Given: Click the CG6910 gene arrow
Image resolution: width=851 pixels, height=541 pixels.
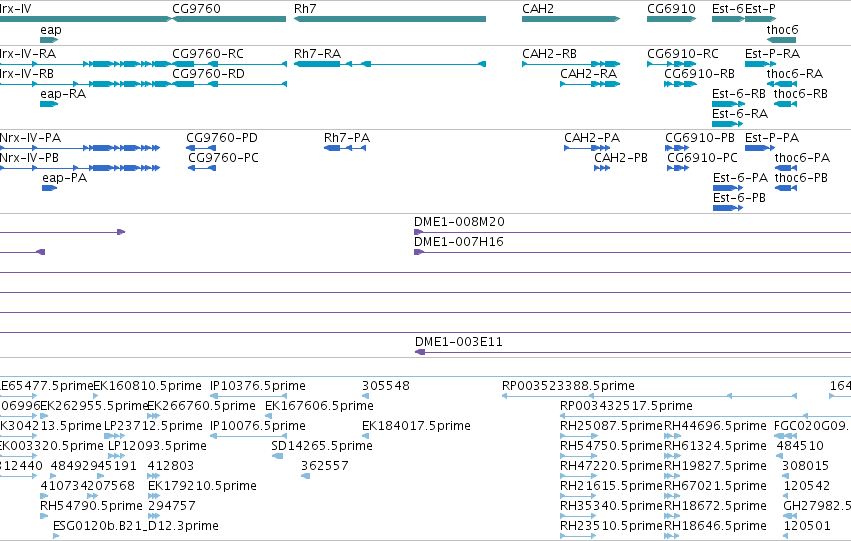Looking at the screenshot, I should [671, 19].
